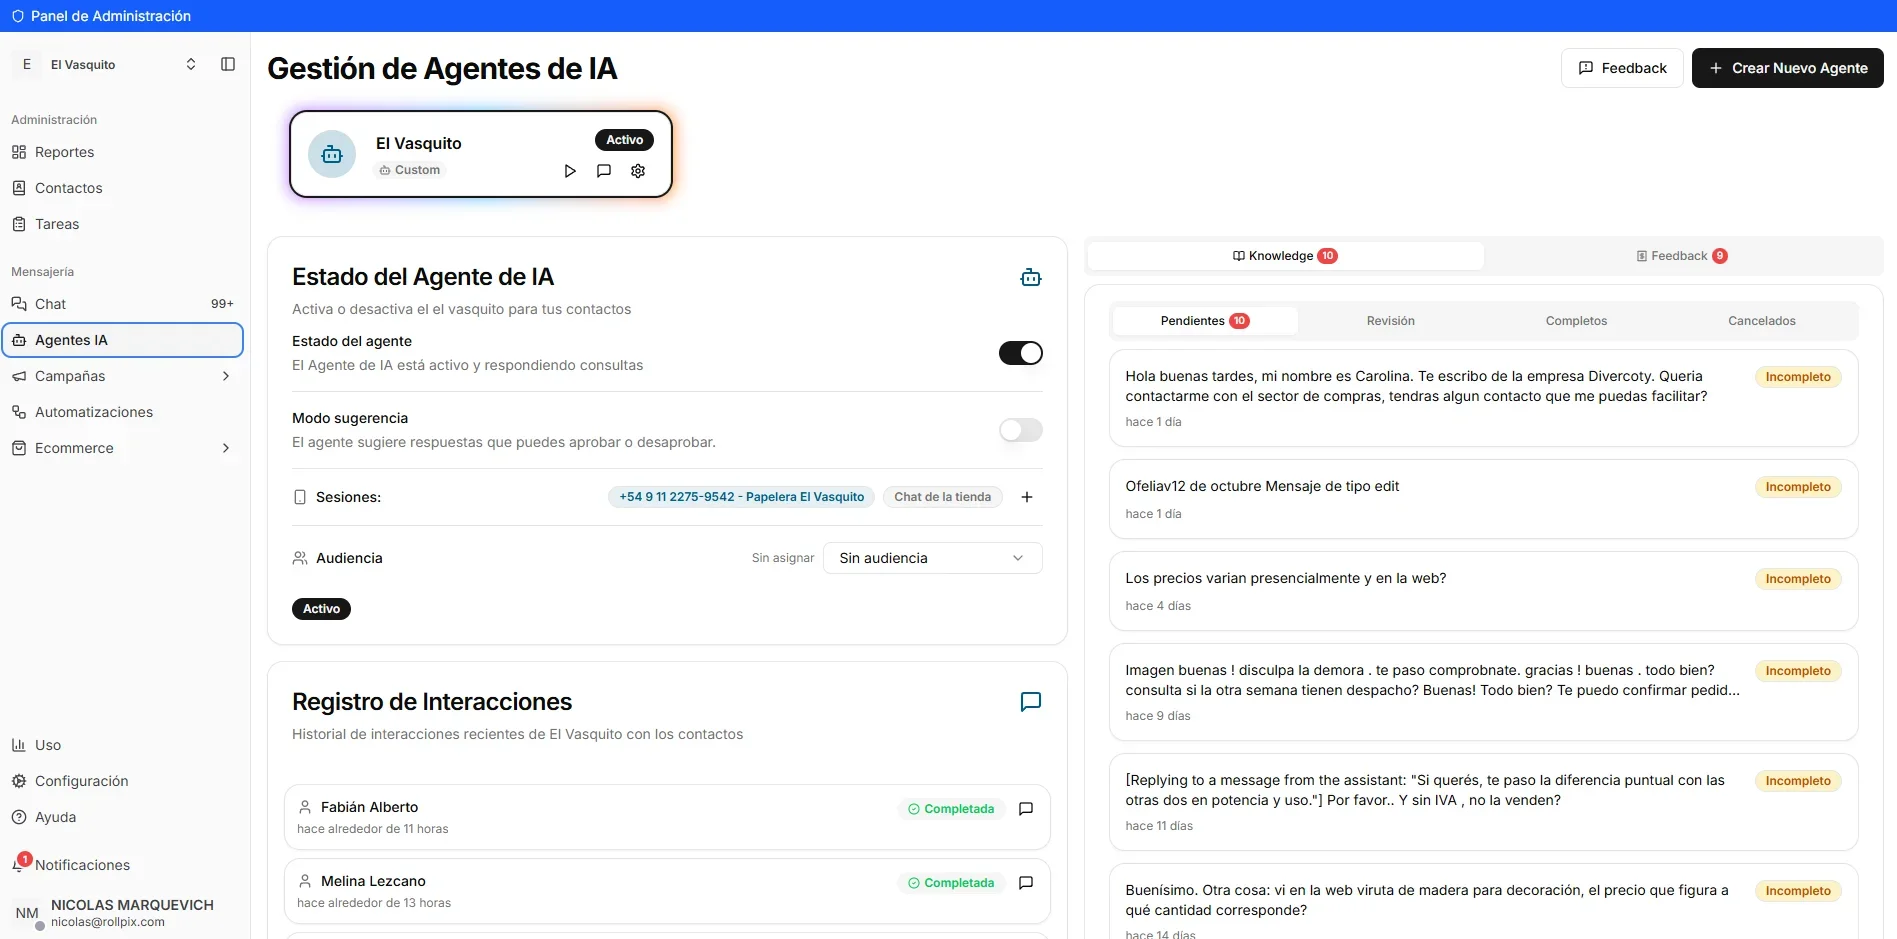Image resolution: width=1897 pixels, height=939 pixels.
Task: Click the Ecommerce bag icon
Action: [x=19, y=448]
